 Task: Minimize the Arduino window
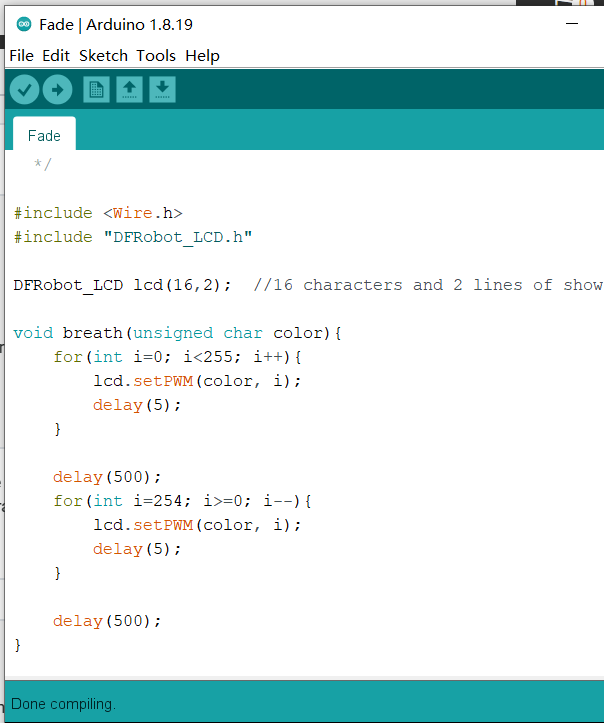click(572, 24)
